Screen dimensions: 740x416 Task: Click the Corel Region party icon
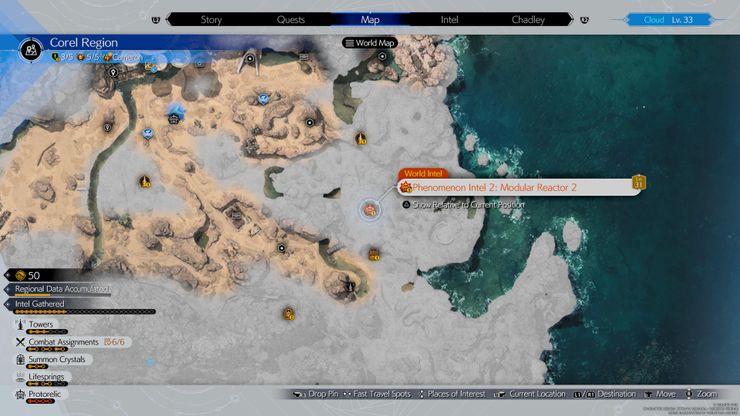[x=31, y=49]
